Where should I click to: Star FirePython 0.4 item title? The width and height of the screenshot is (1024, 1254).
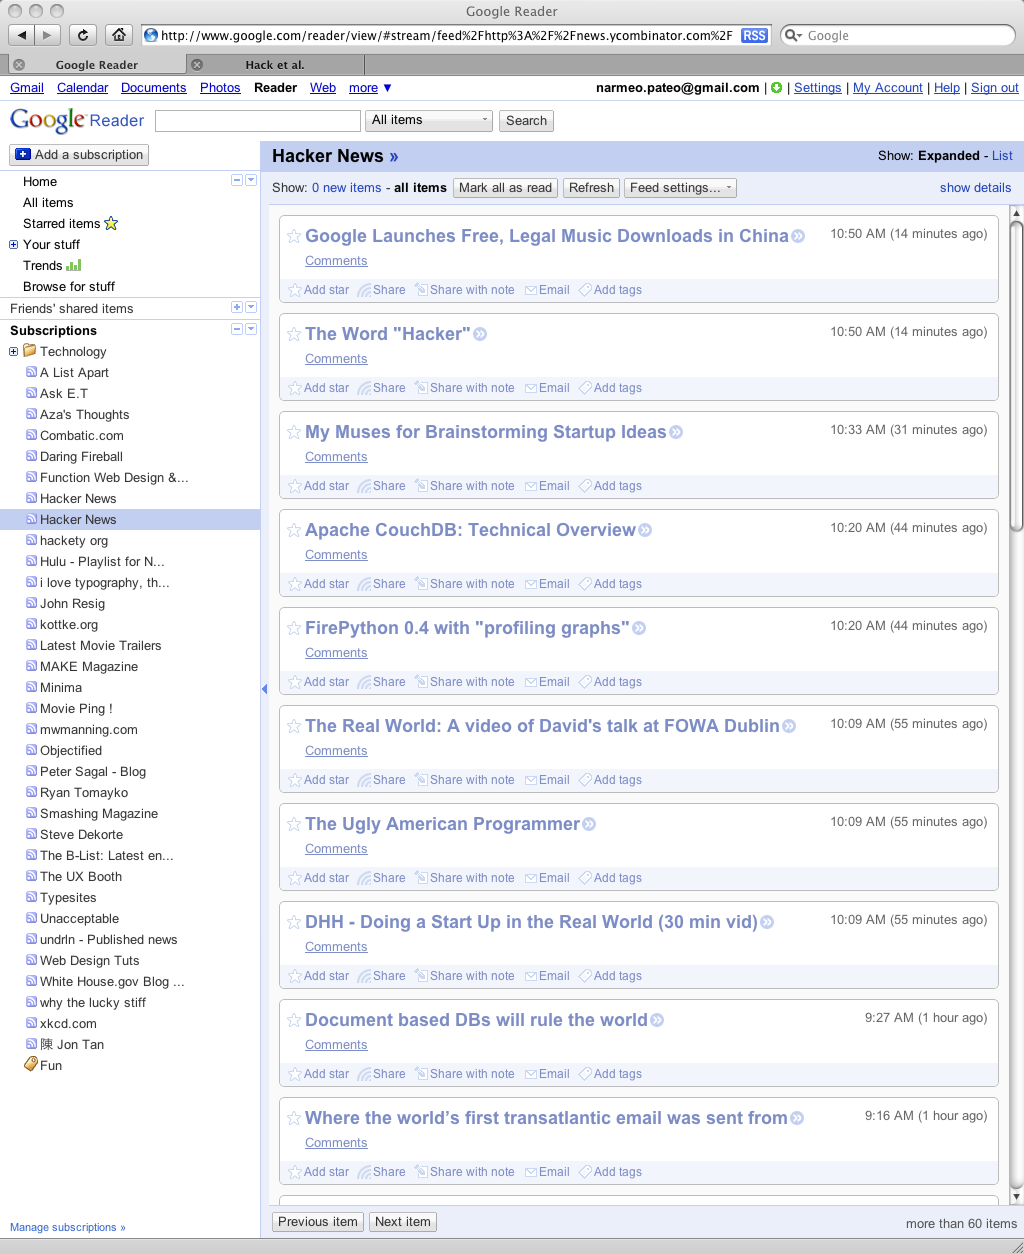(x=294, y=628)
